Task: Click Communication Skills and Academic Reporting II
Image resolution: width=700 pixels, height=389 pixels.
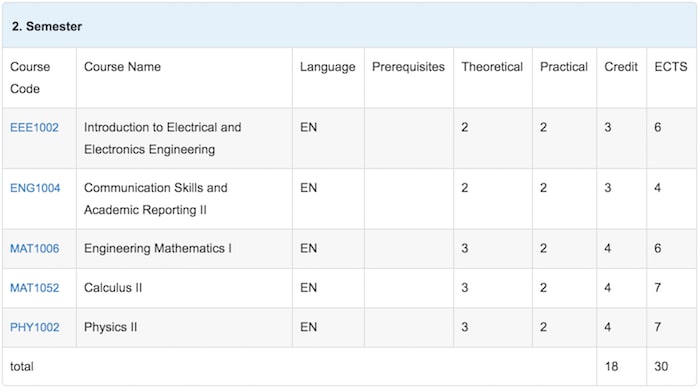Action: click(x=156, y=199)
